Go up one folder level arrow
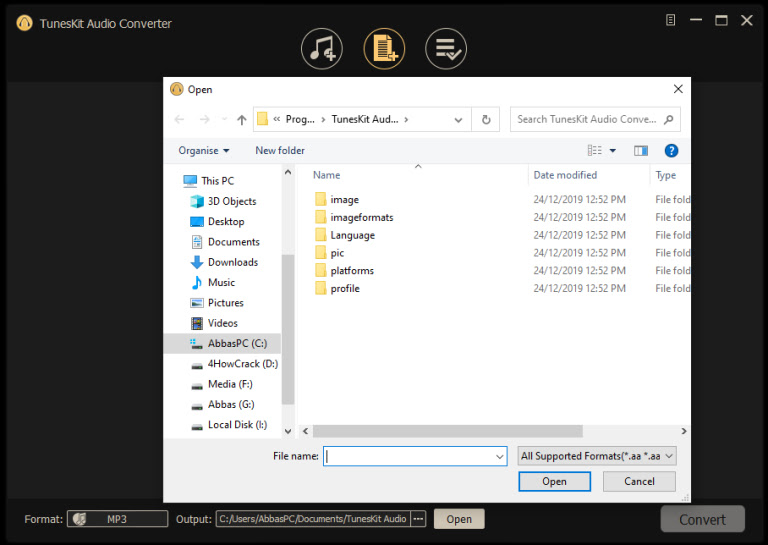 [x=241, y=119]
